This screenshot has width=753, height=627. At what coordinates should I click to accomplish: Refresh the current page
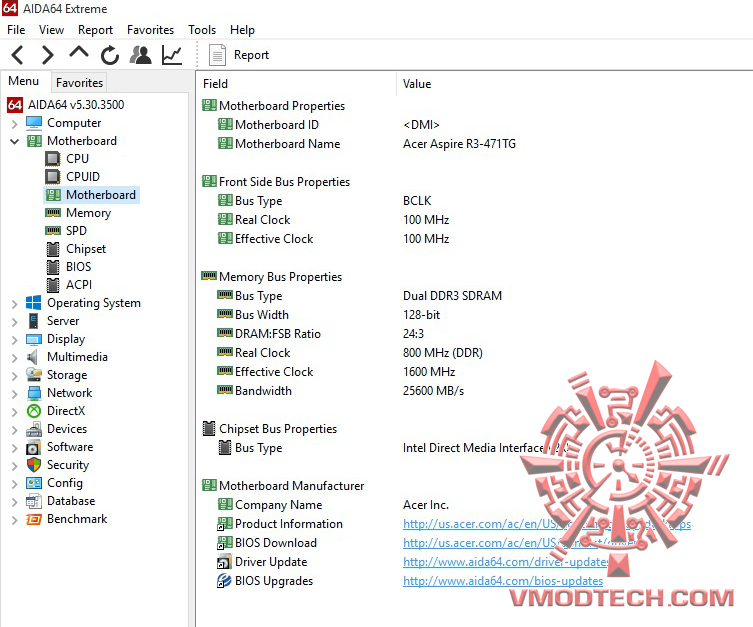[x=109, y=55]
